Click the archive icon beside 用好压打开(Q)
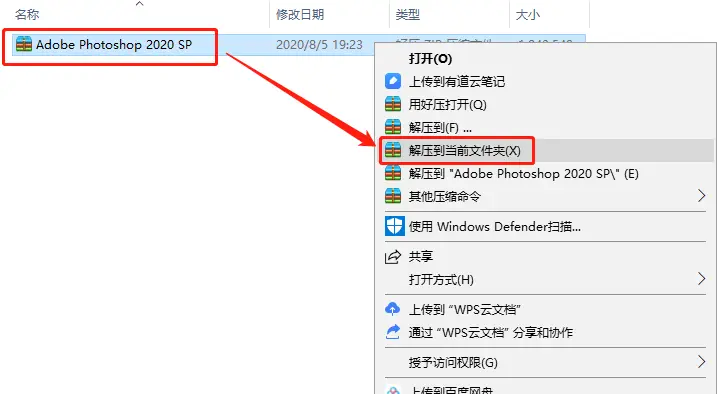Viewport: 717px width, 394px height. point(393,104)
